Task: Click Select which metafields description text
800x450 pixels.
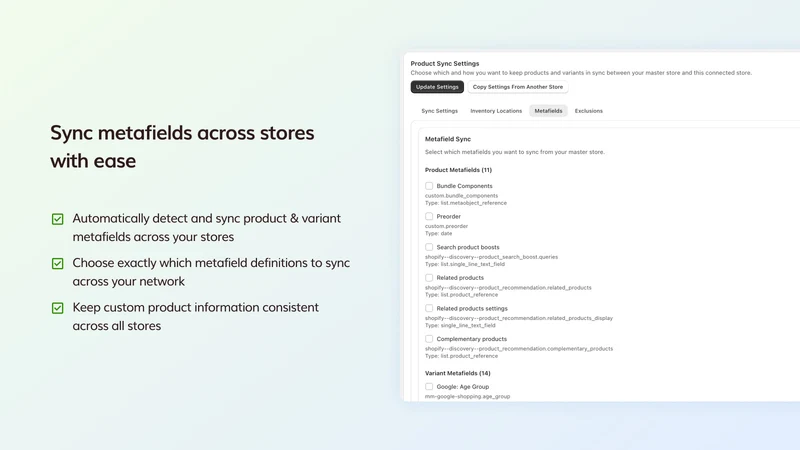Action: [514, 152]
